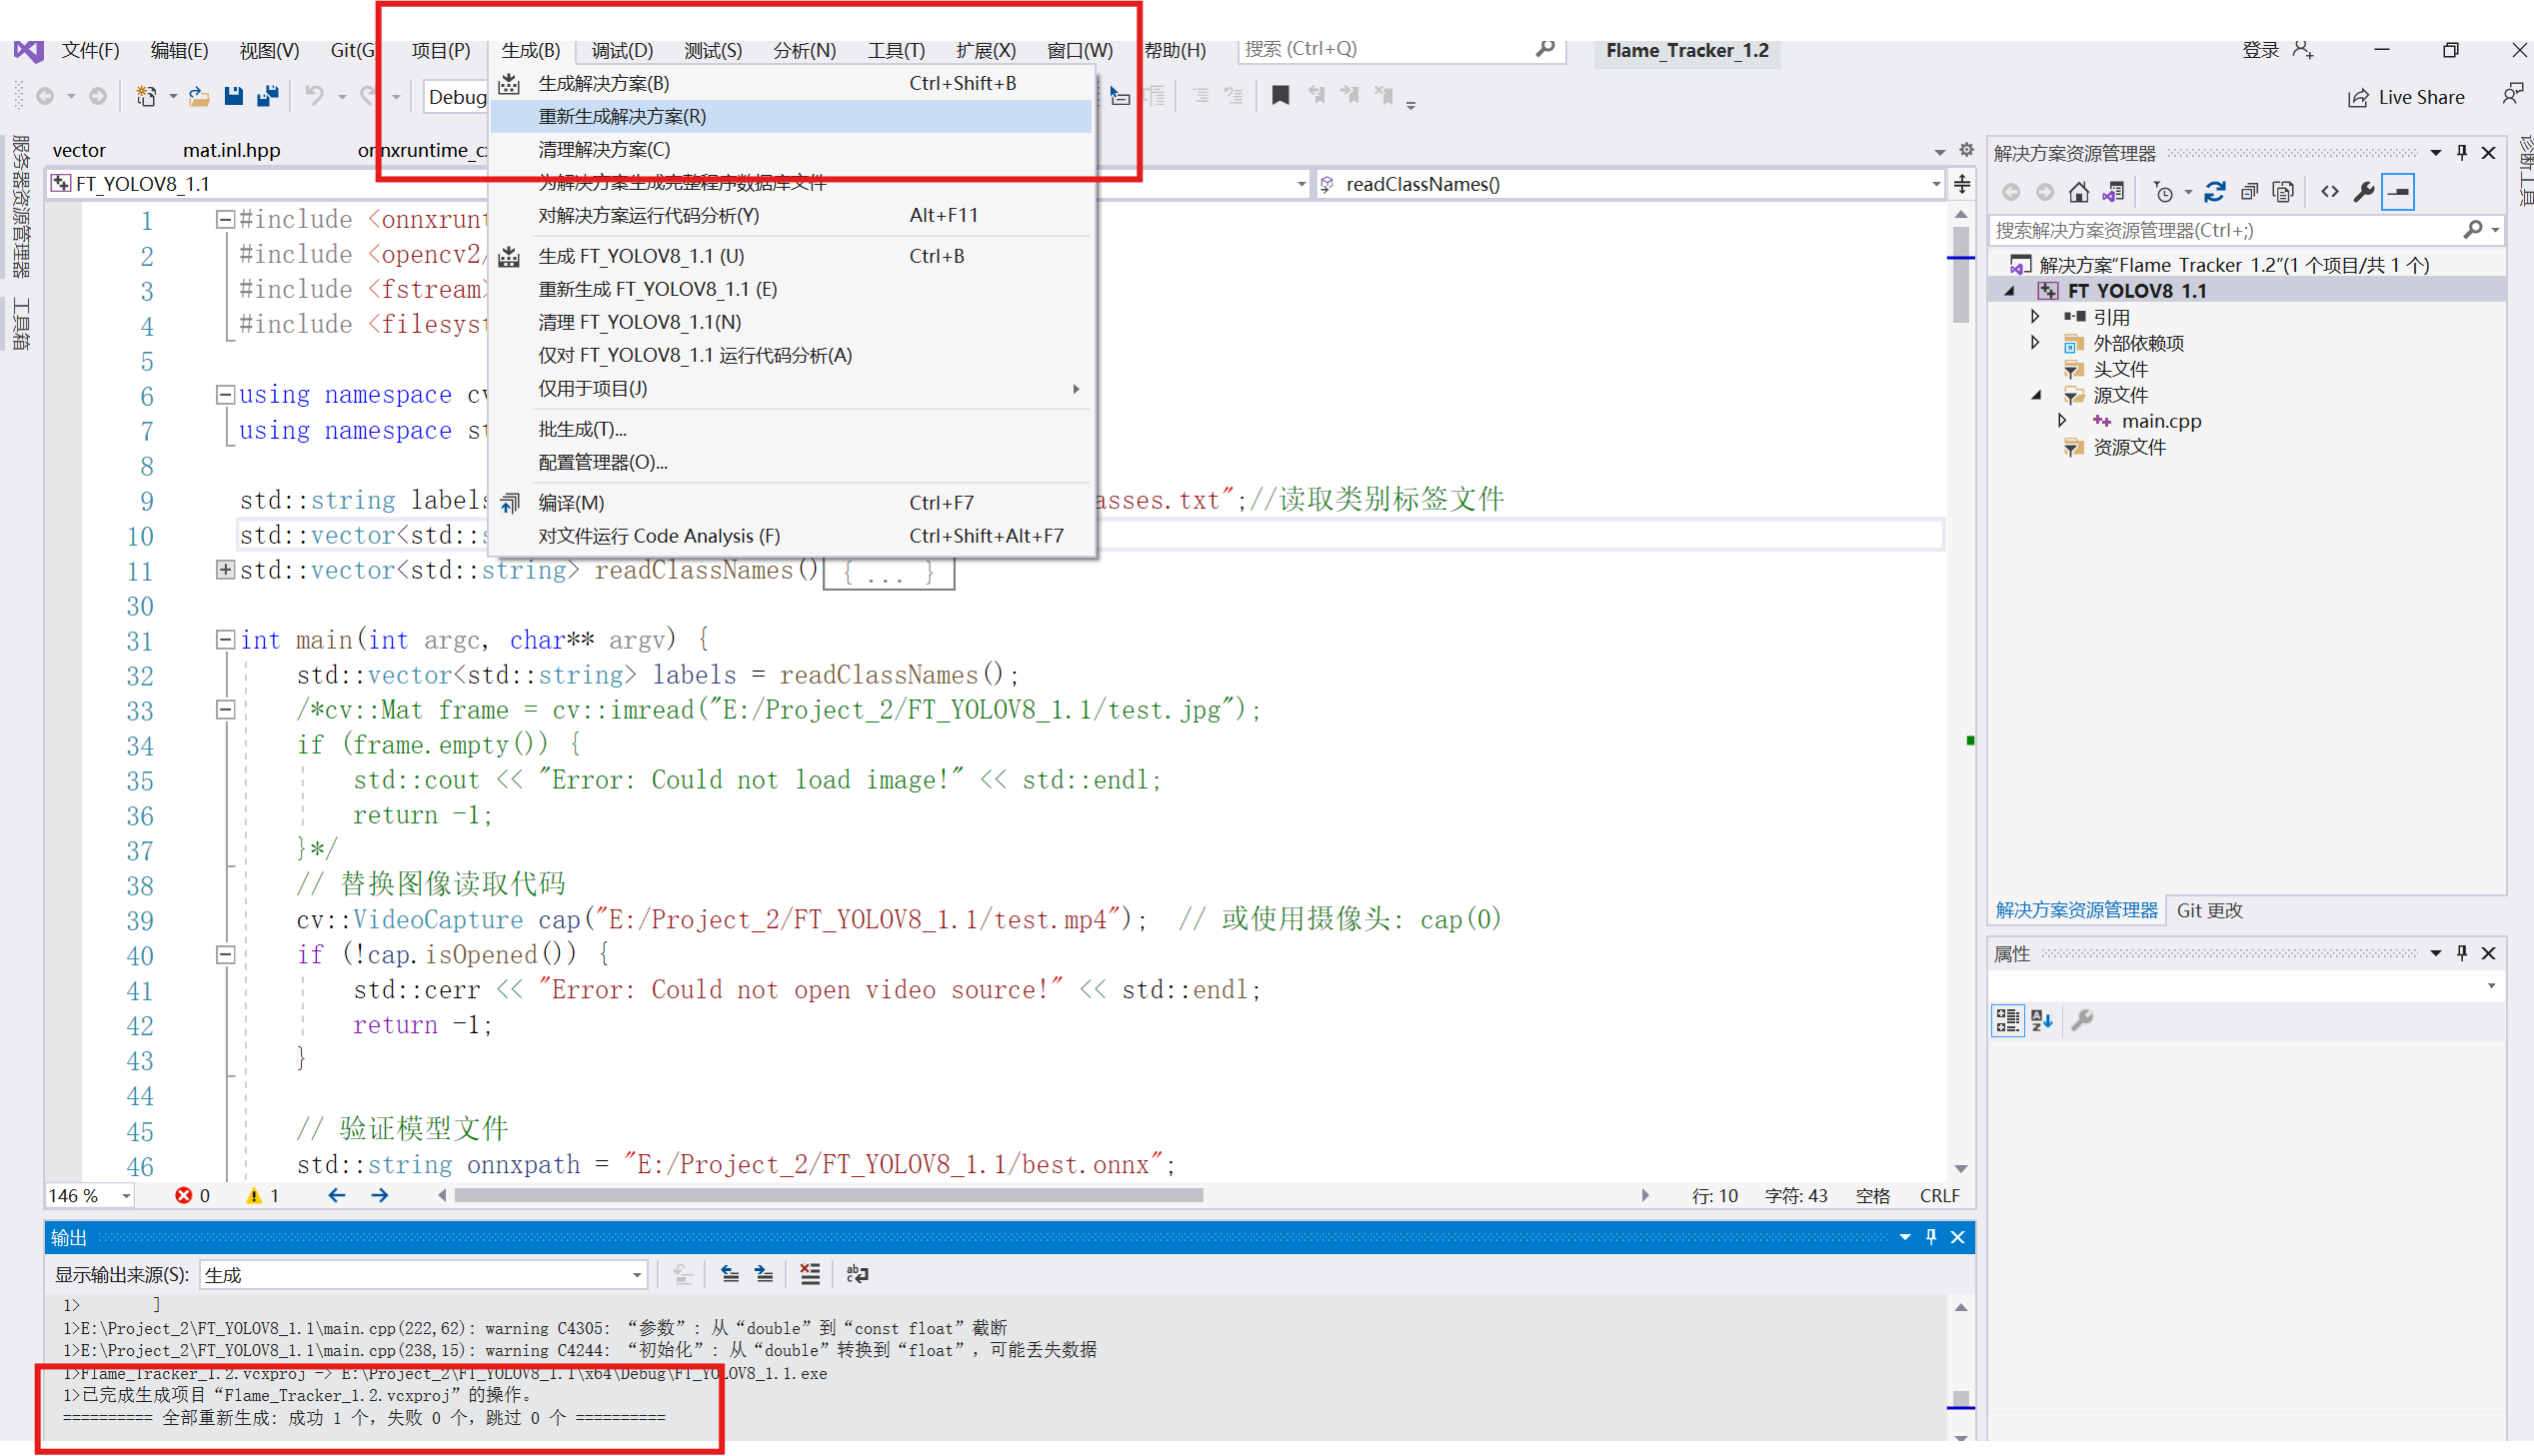Viewport: 2534px width, 1456px height.
Task: Click the Save All toolbar icon
Action: (x=267, y=96)
